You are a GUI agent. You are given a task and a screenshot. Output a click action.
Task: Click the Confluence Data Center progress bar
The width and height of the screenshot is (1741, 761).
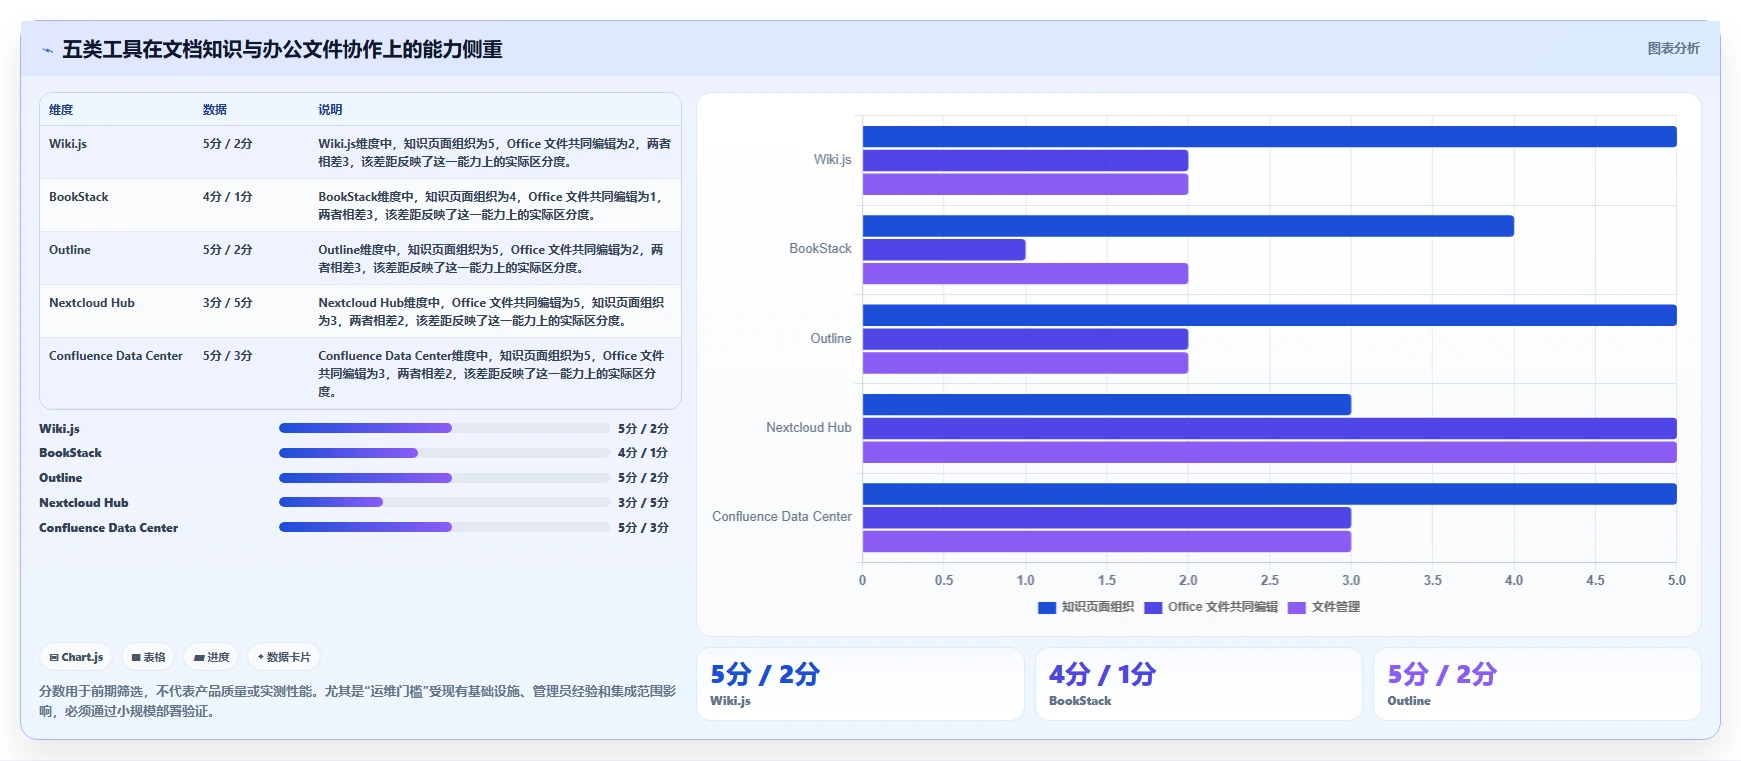pyautogui.click(x=444, y=527)
